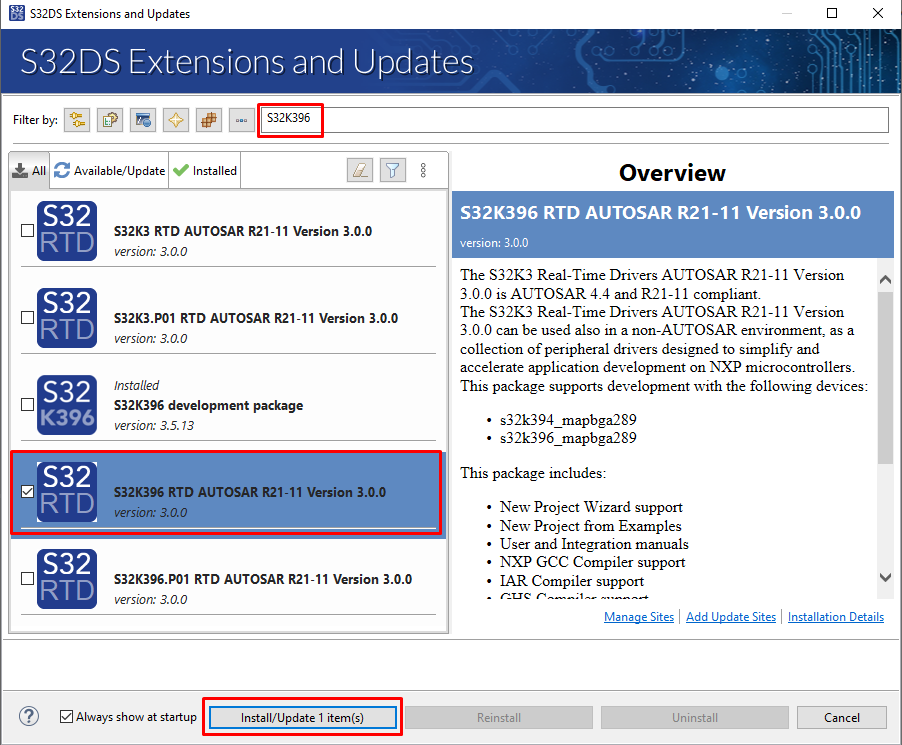Click the Overview scrollbar up arrow
This screenshot has width=902, height=745.
(886, 280)
